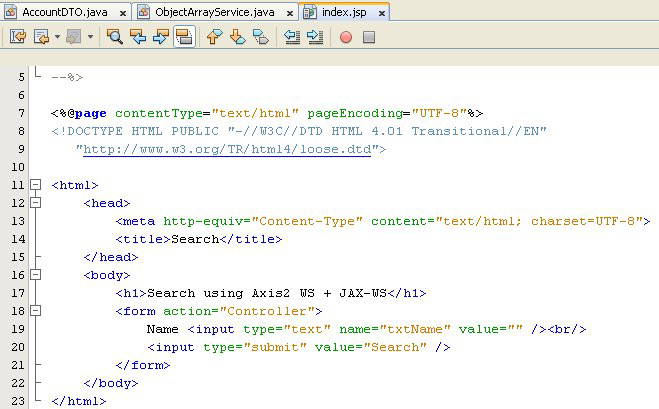The width and height of the screenshot is (659, 409).
Task: Click Shift Line Left icon
Action: click(292, 37)
